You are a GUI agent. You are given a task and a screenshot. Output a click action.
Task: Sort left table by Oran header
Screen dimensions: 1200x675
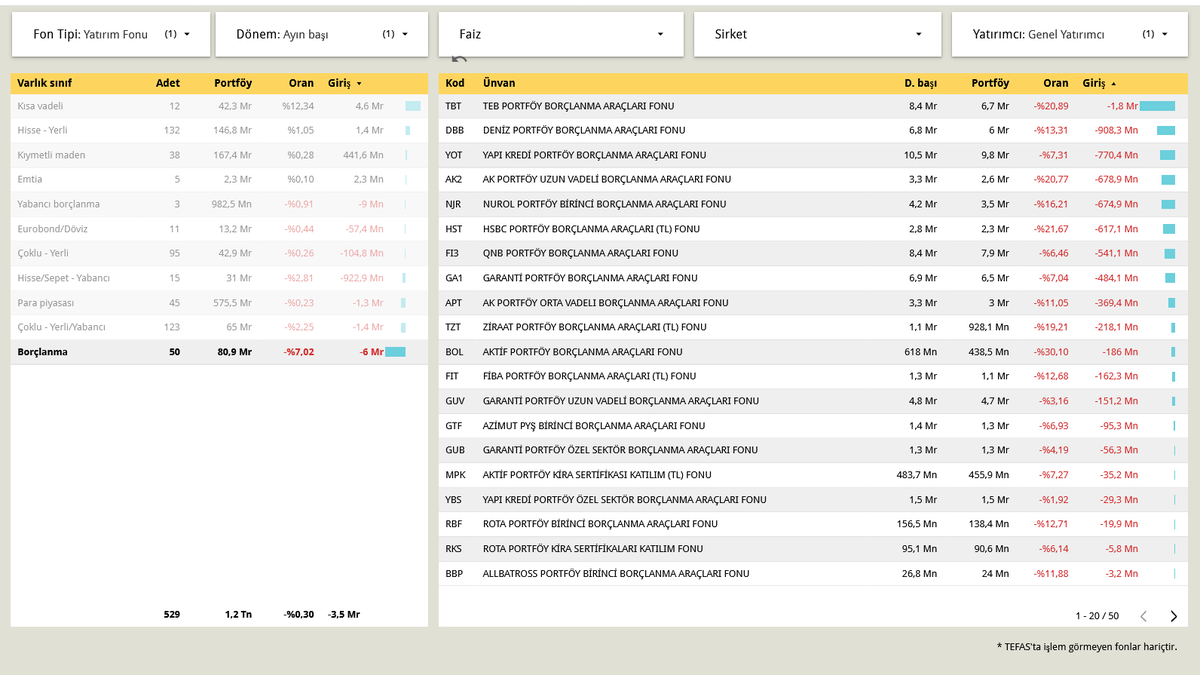(301, 83)
